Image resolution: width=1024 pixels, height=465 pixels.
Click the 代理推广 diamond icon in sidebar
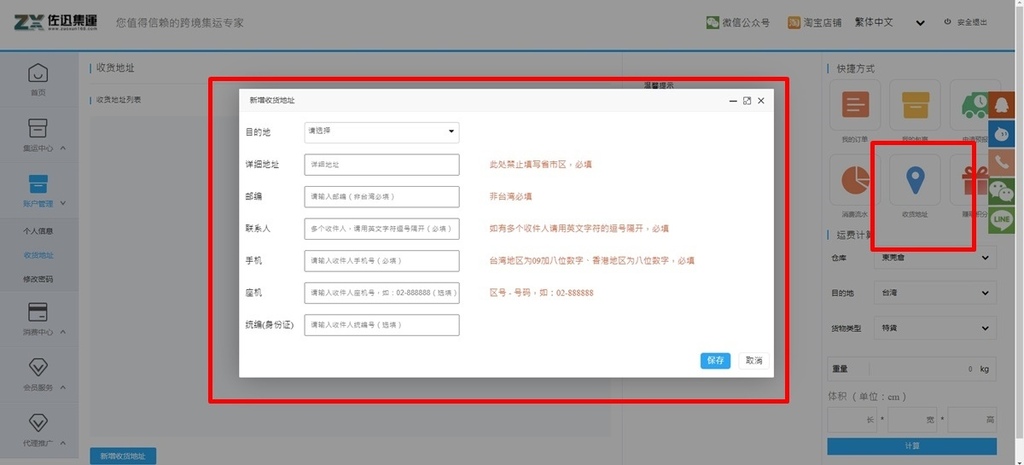(x=39, y=423)
